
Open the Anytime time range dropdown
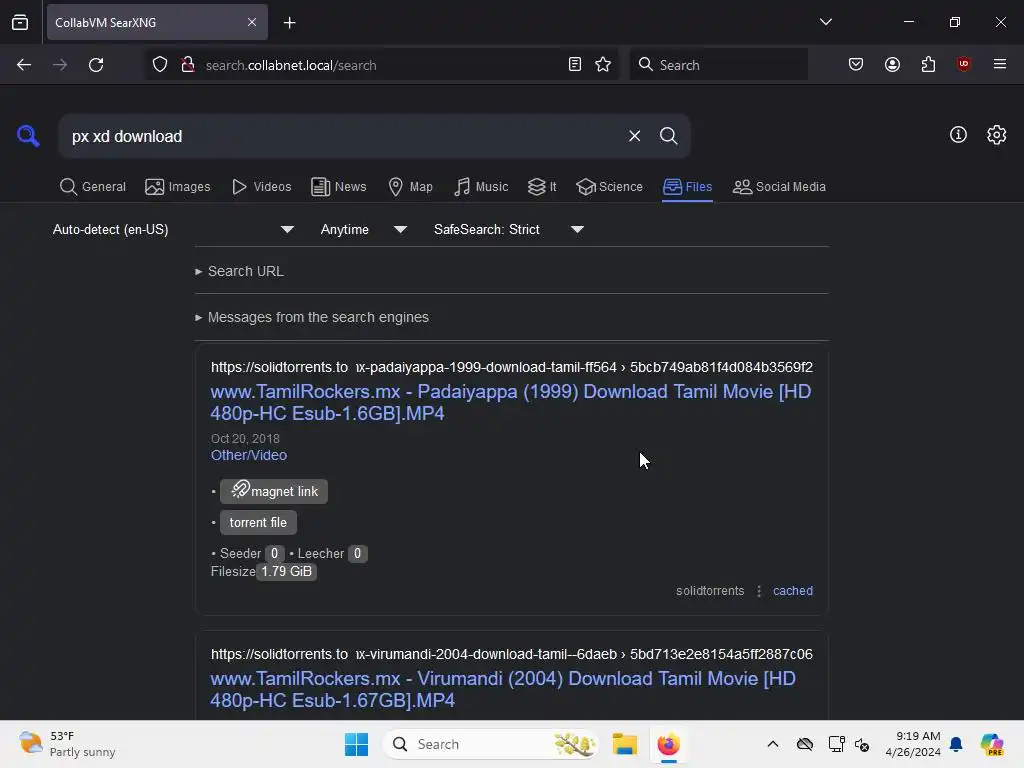point(363,229)
